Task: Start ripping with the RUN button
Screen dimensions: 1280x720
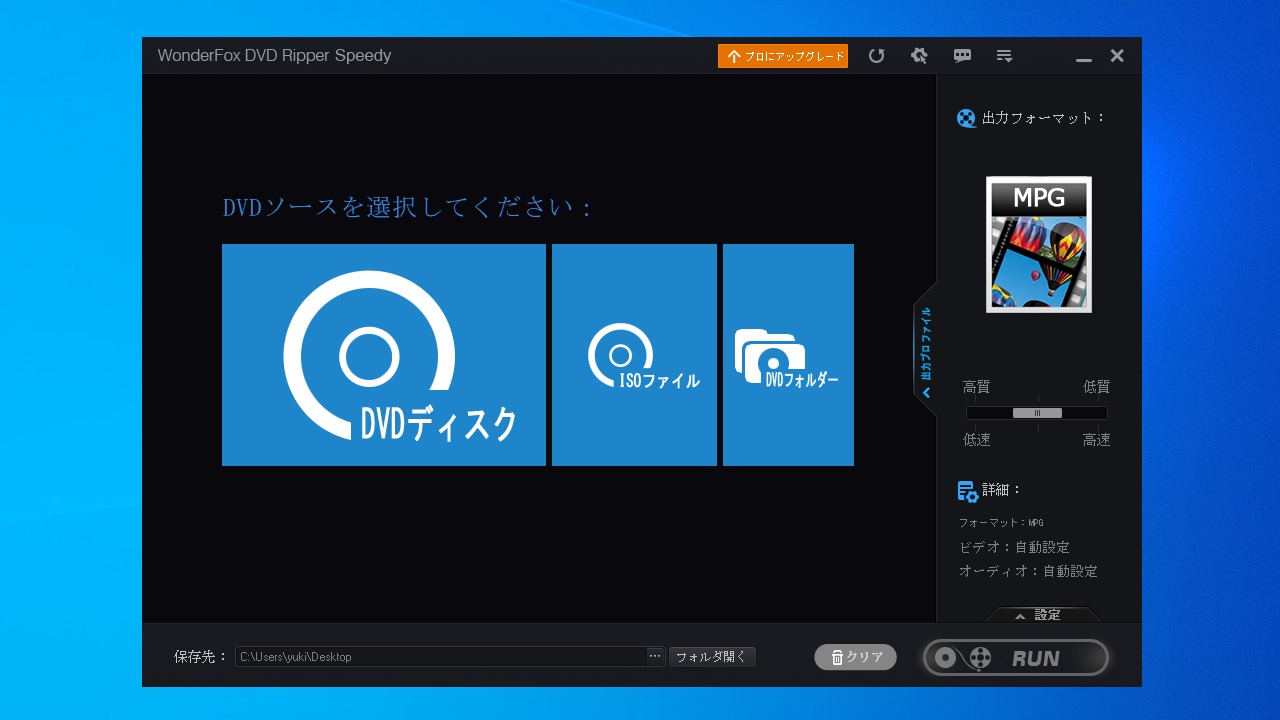Action: tap(1016, 658)
